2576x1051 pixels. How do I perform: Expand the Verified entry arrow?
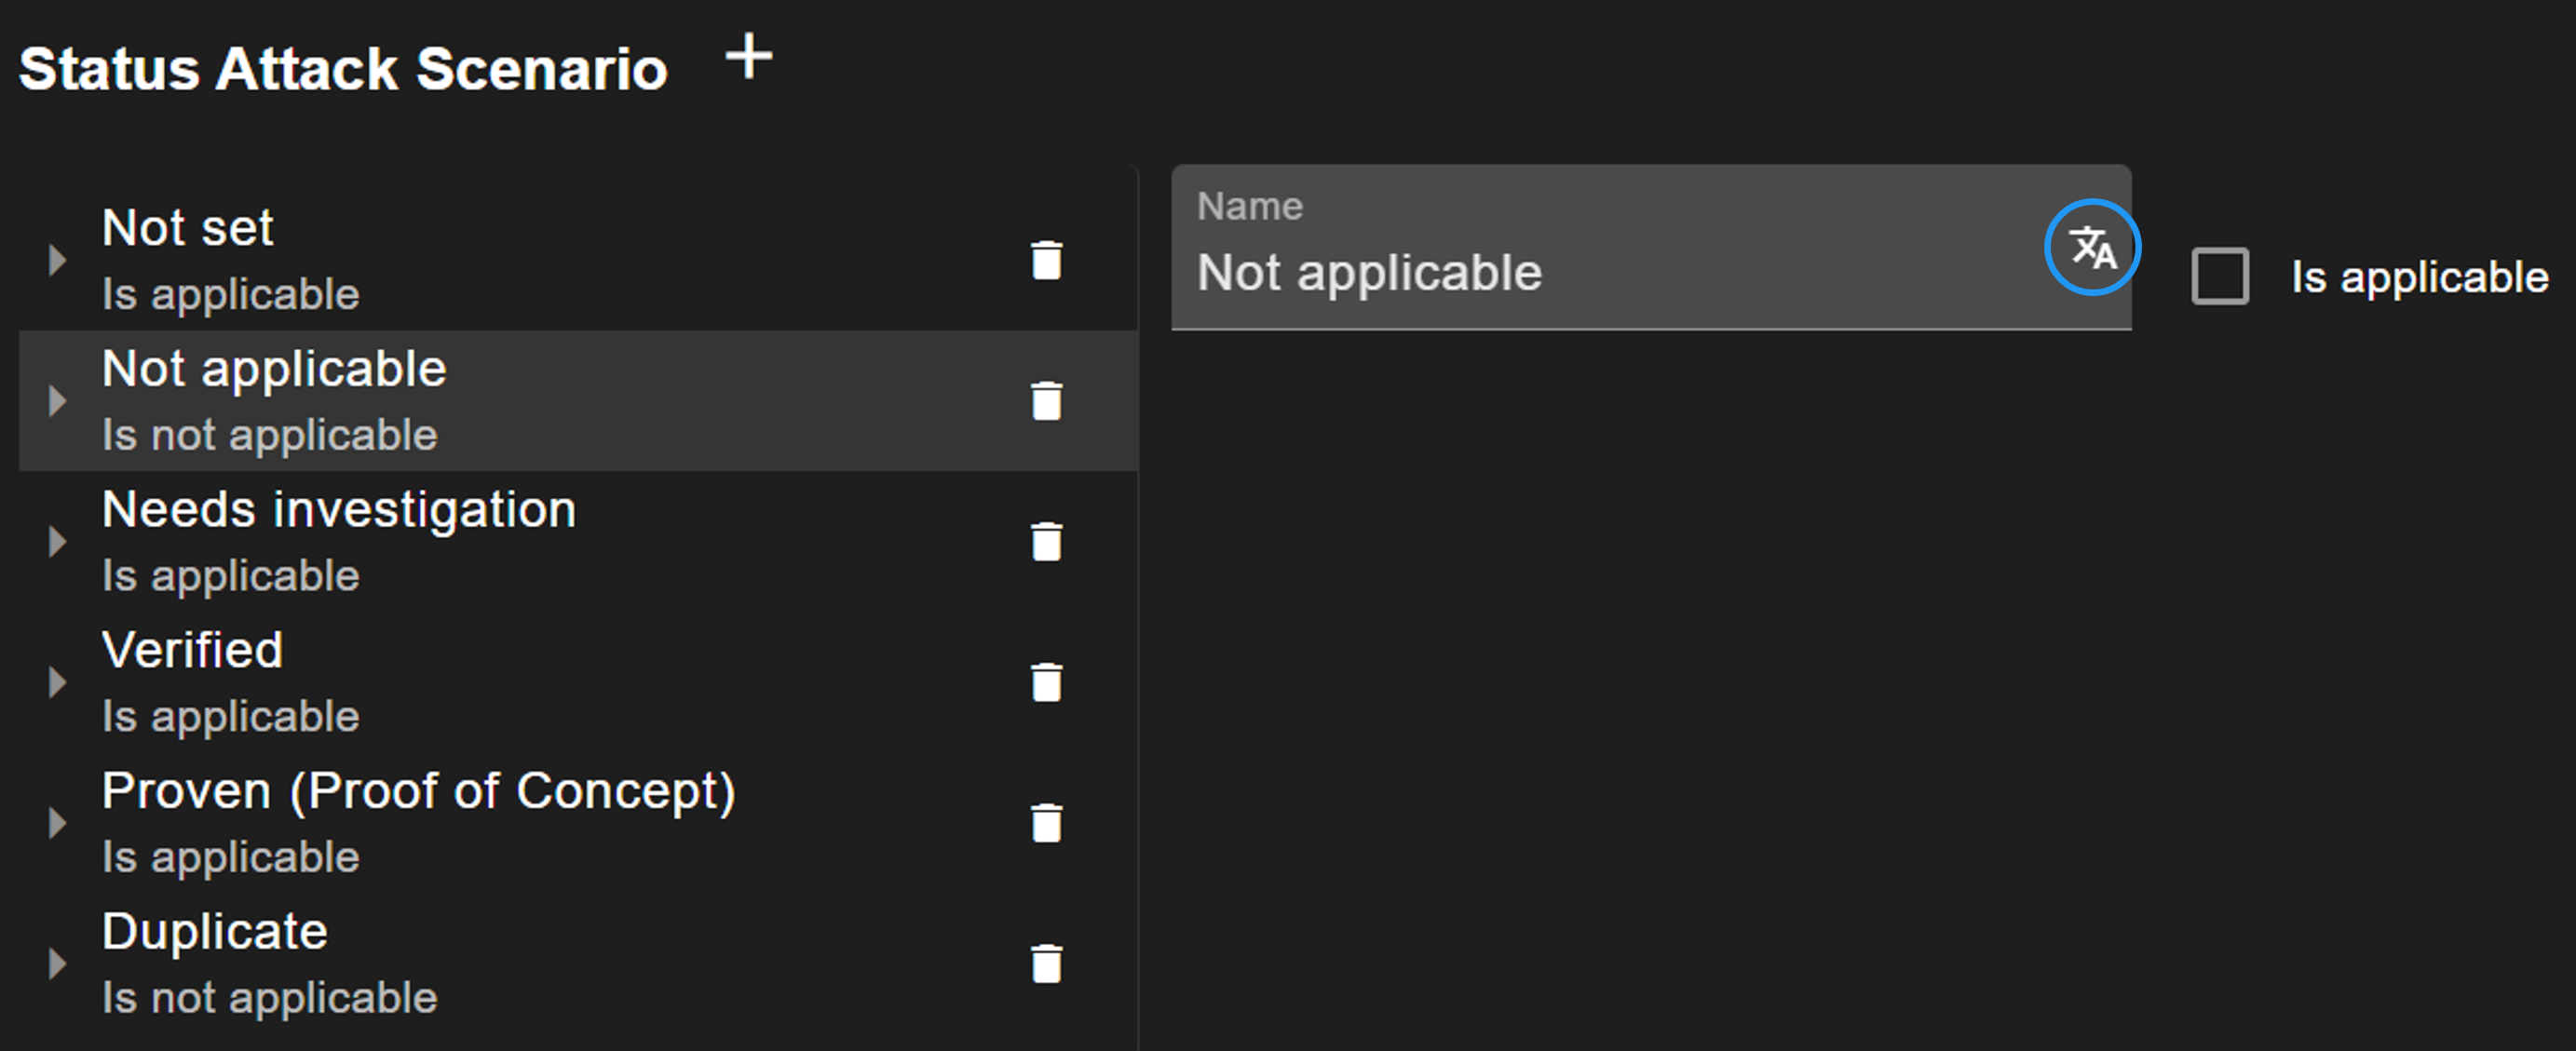[57, 683]
